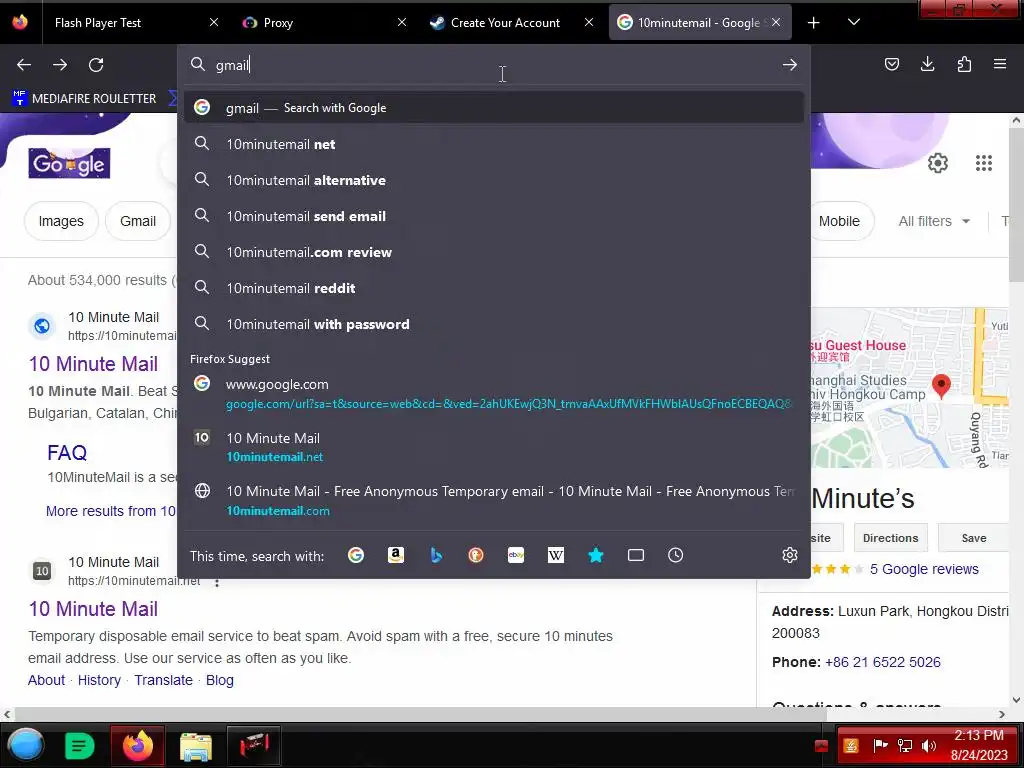Viewport: 1024px width, 768px height.
Task: Click the blue start orb
Action: pos(25,745)
